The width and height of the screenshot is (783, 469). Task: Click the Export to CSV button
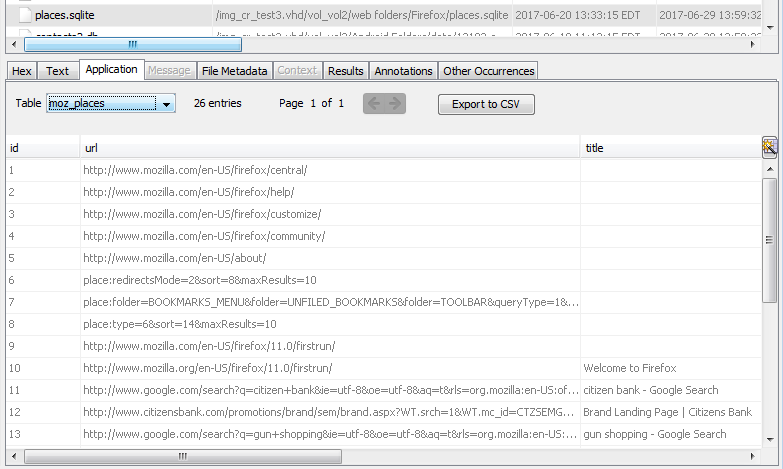(x=486, y=104)
